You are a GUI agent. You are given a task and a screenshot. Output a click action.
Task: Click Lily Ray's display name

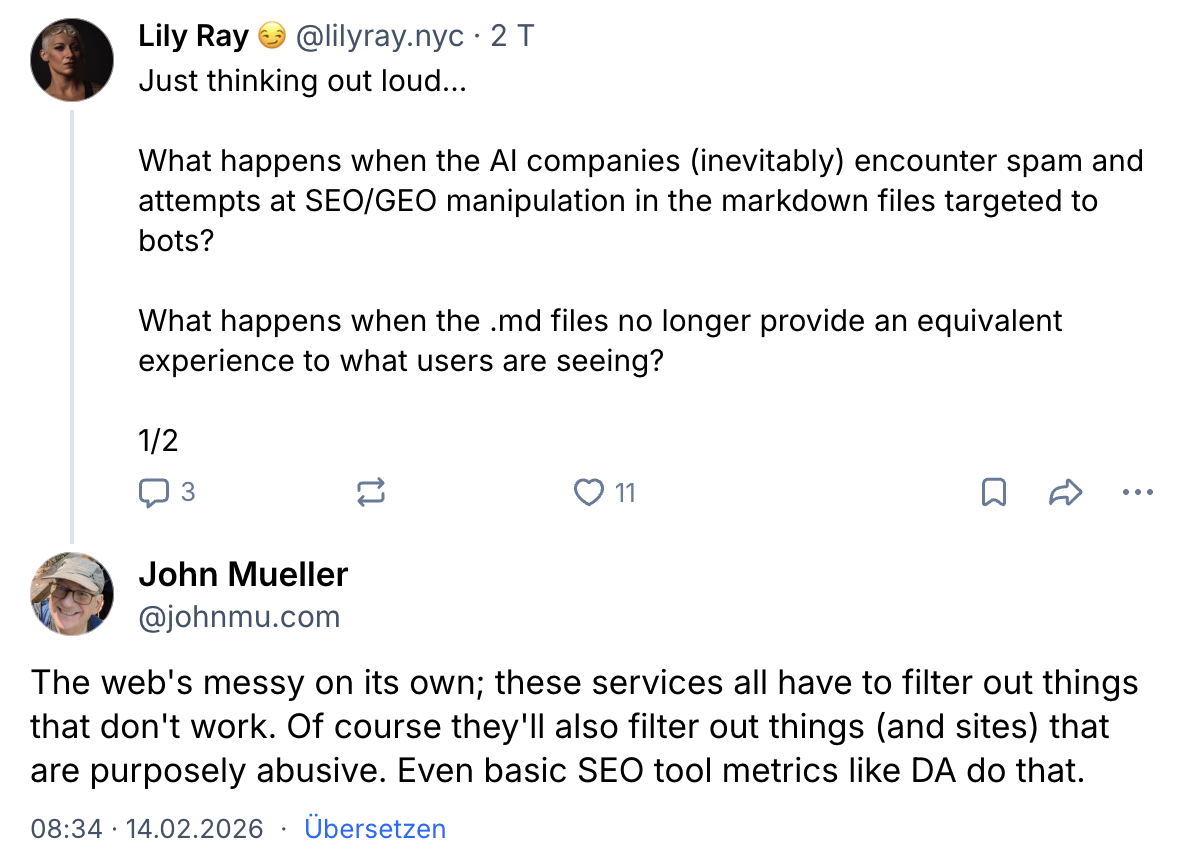tap(194, 36)
